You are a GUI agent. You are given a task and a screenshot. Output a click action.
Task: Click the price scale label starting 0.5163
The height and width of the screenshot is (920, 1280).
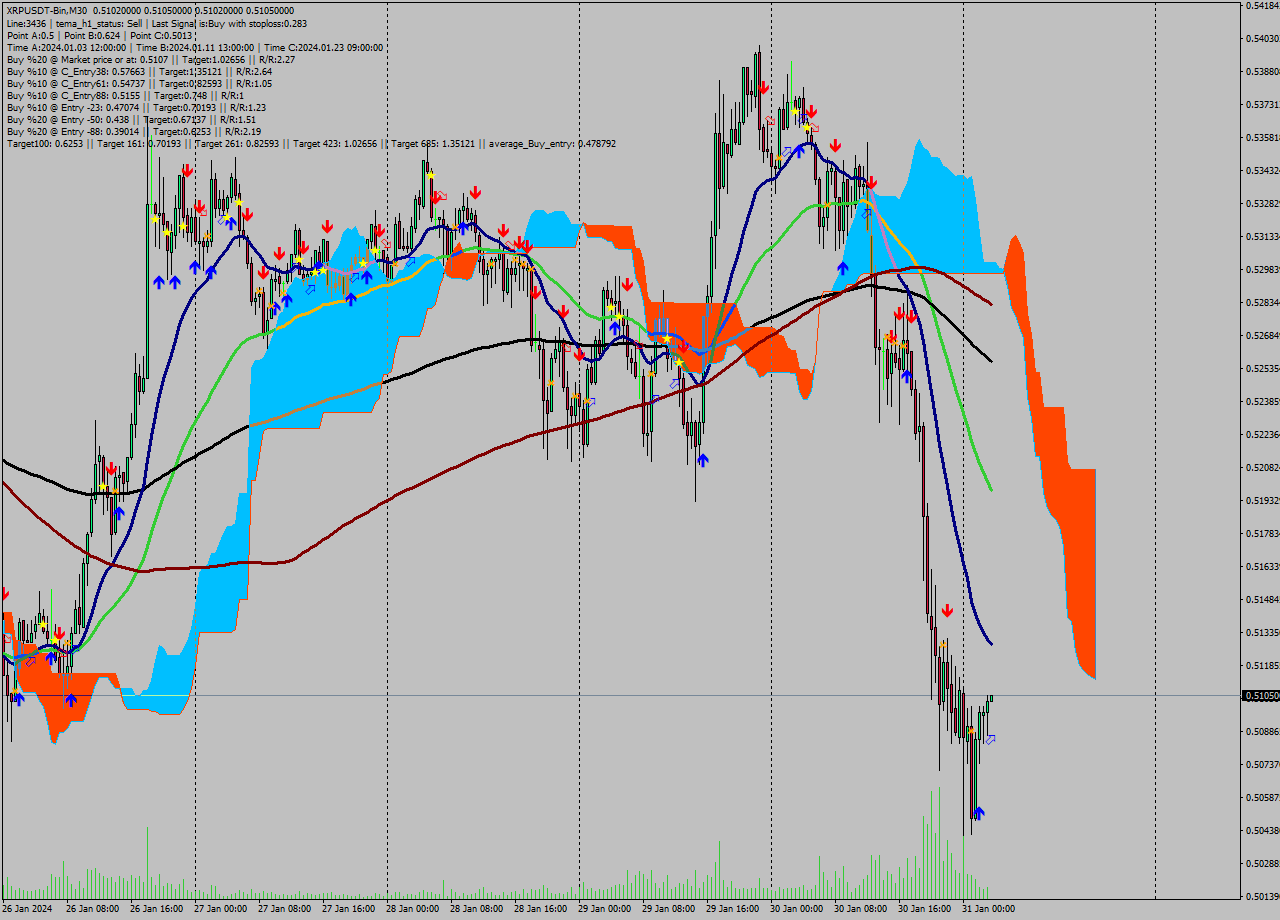click(1262, 567)
